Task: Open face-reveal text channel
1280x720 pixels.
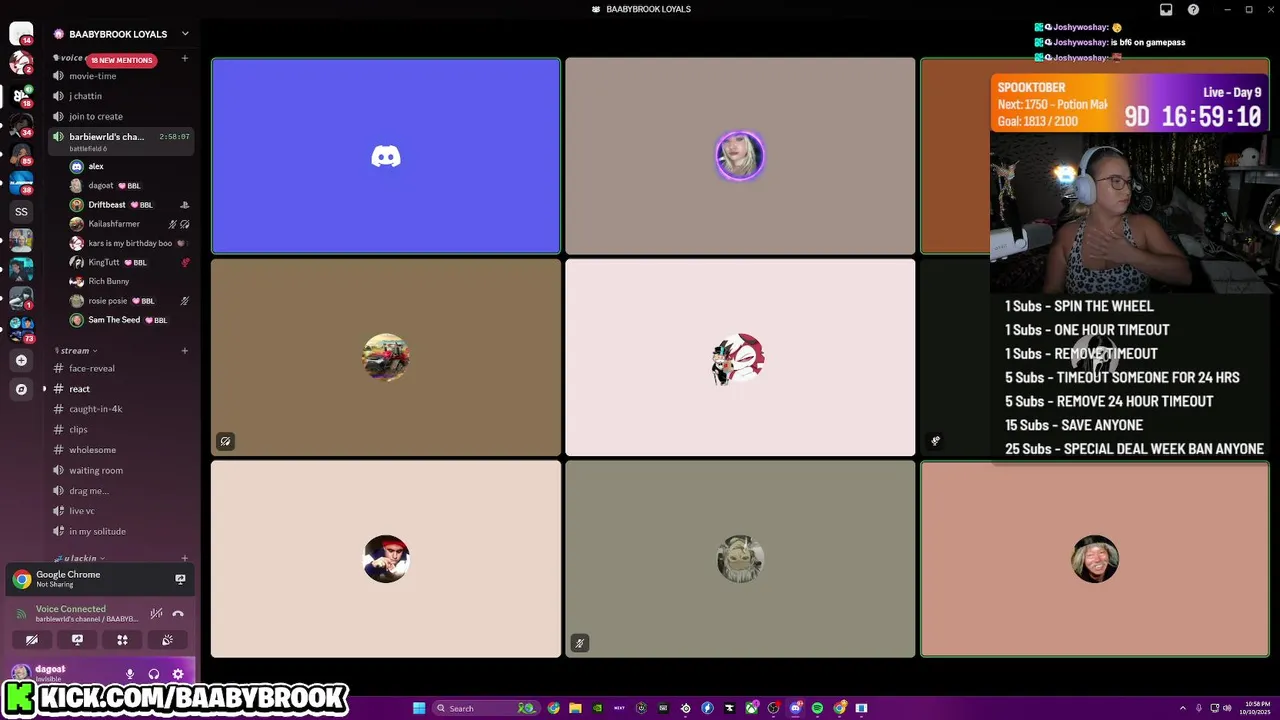Action: click(121, 368)
